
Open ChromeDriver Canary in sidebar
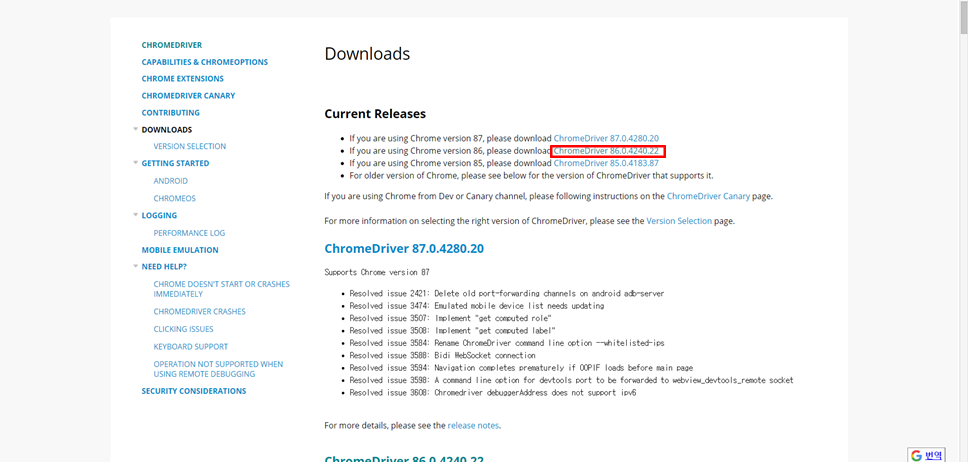click(x=188, y=96)
